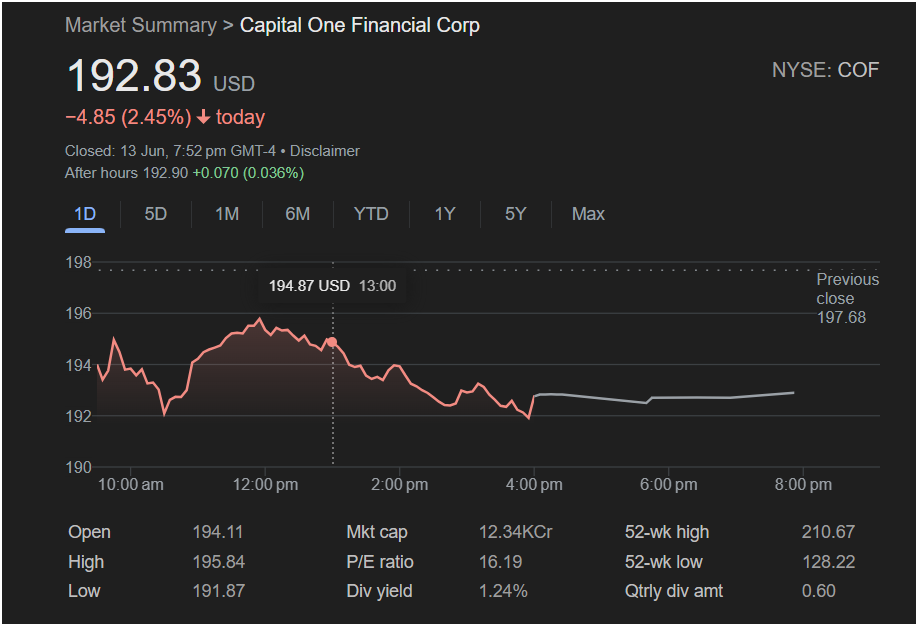Click the 52-wk low value 128.22
The width and height of the screenshot is (918, 626).
click(828, 562)
